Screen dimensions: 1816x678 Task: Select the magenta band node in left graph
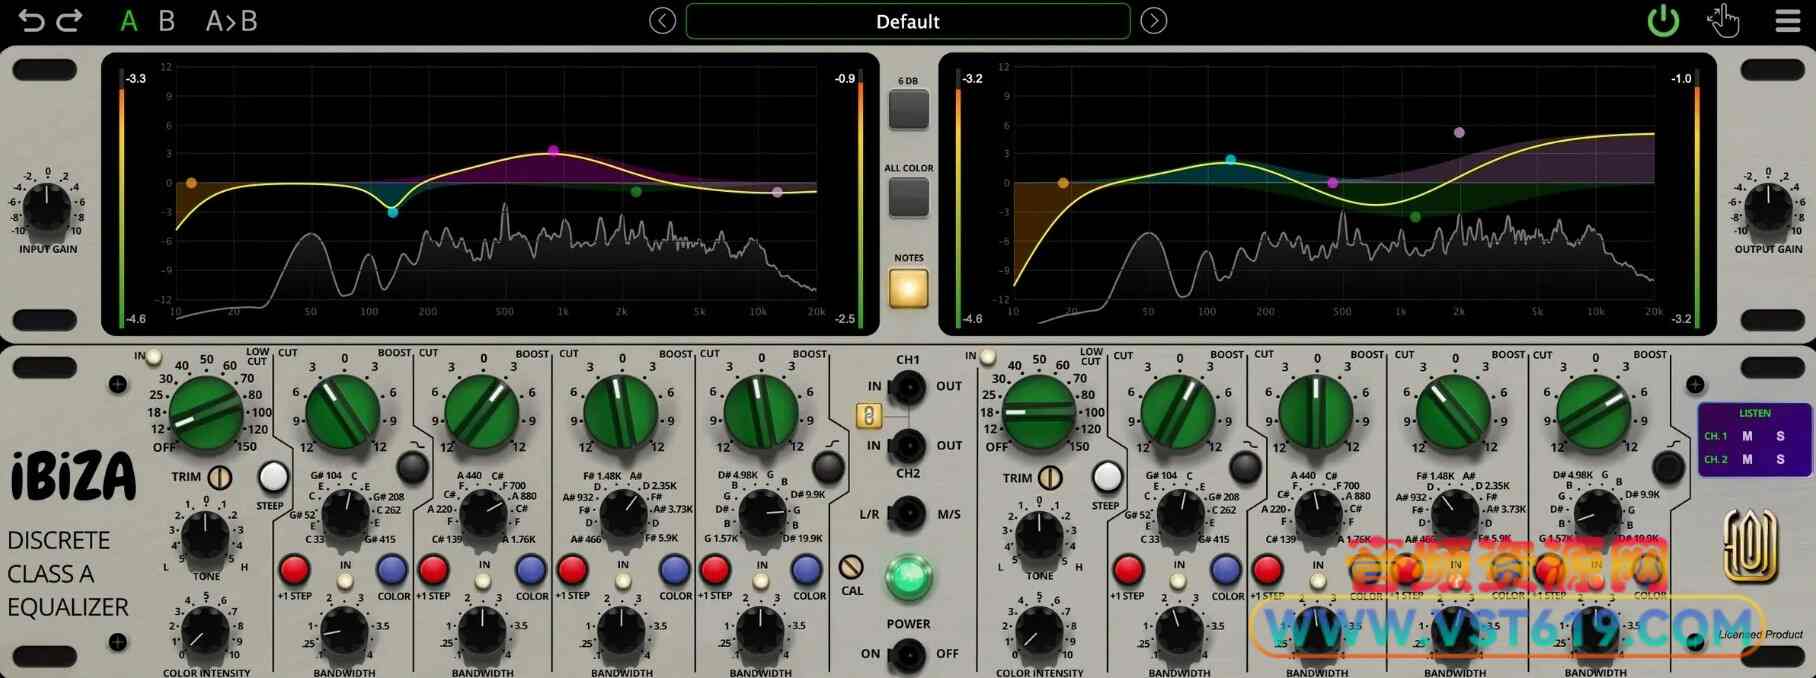pos(553,151)
